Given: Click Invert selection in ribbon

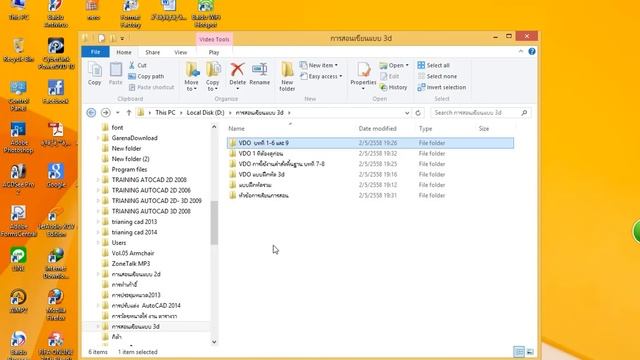Looking at the screenshot, I should click(442, 87).
